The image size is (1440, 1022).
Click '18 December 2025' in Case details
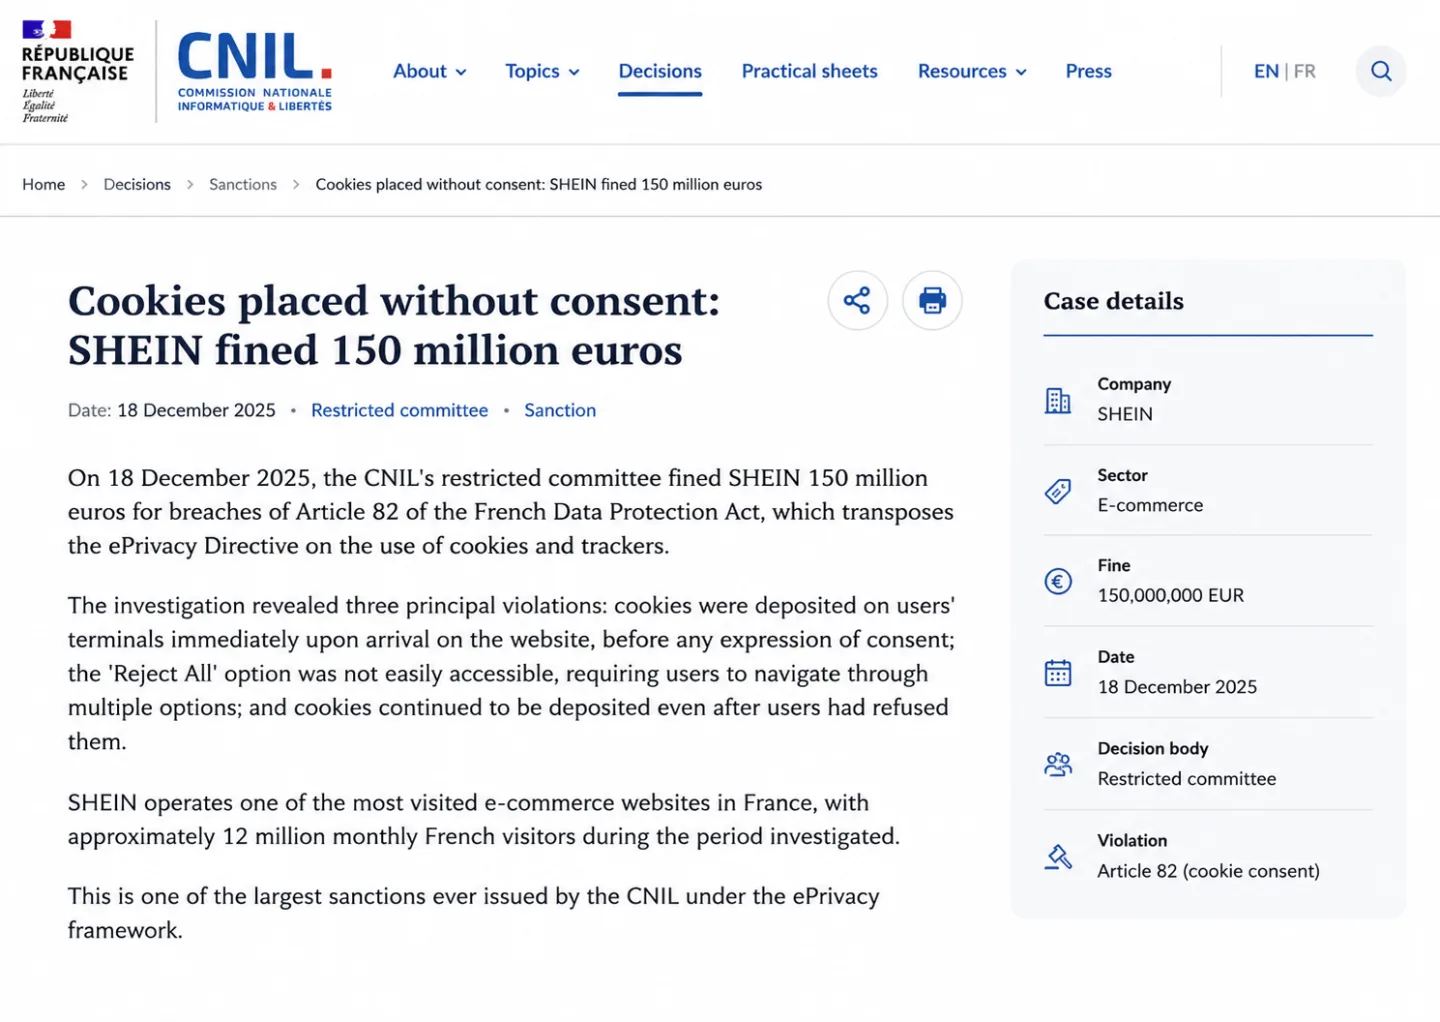1177,687
